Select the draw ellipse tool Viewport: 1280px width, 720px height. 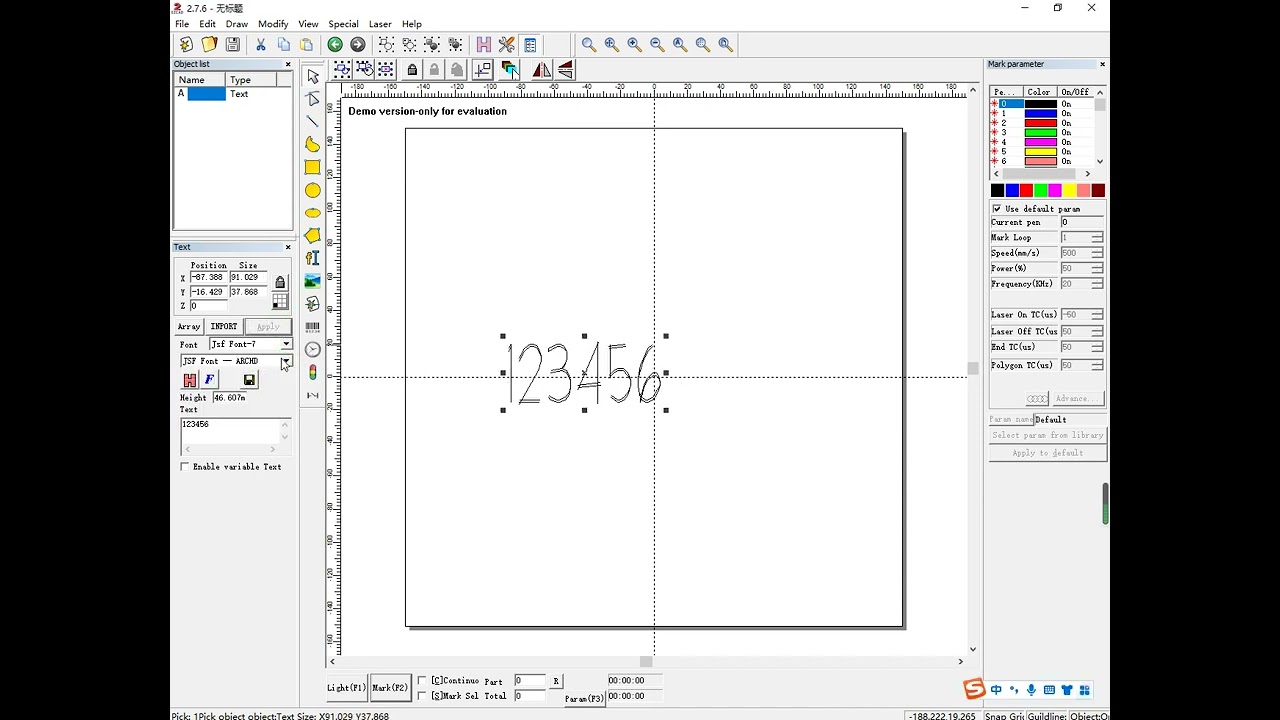(x=313, y=213)
